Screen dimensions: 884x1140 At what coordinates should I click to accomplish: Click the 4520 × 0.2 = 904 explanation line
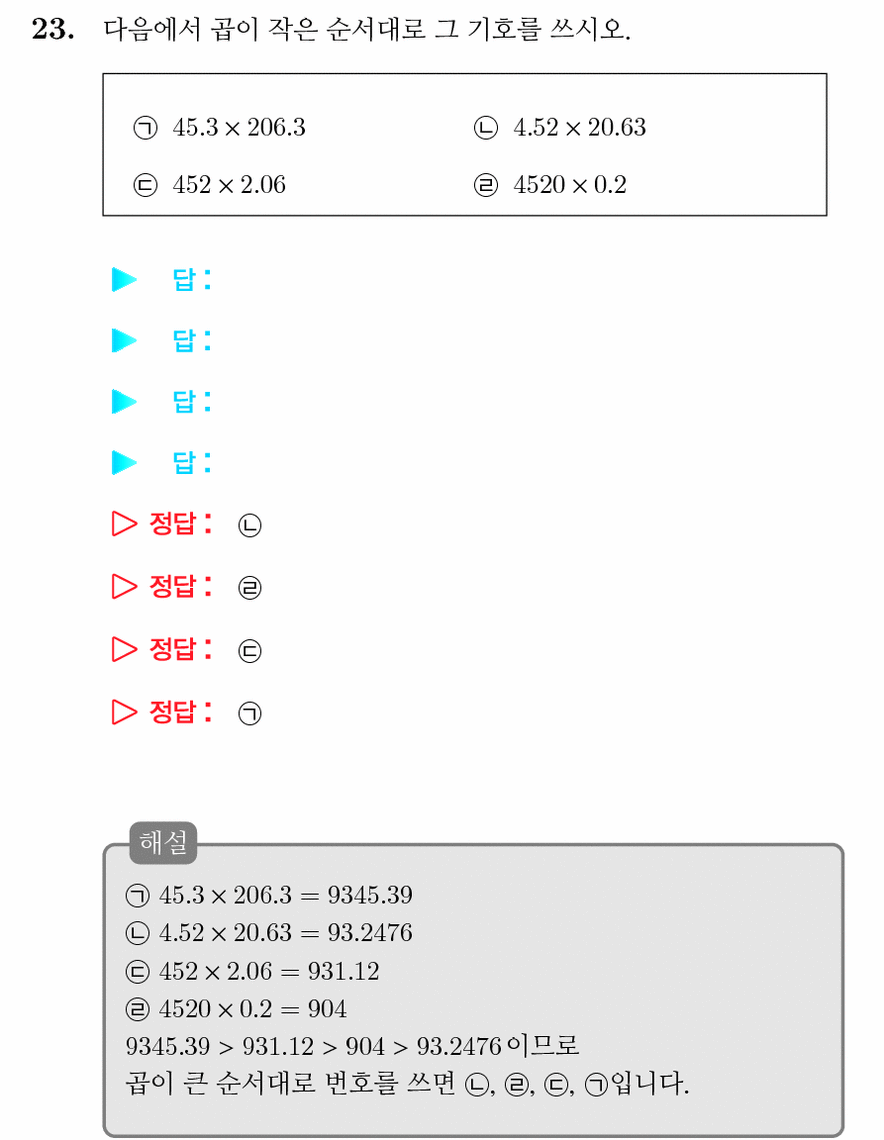236,1009
